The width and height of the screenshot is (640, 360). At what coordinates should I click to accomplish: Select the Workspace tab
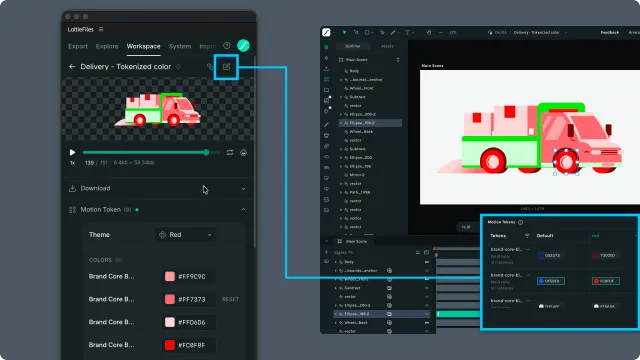(143, 46)
